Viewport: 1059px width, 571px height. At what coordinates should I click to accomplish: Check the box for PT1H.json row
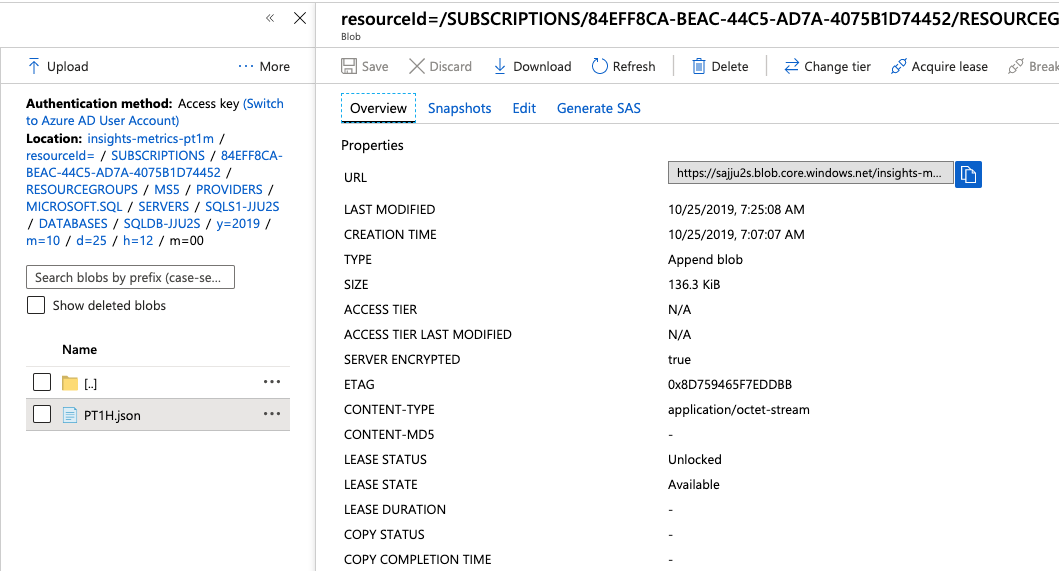coord(42,414)
